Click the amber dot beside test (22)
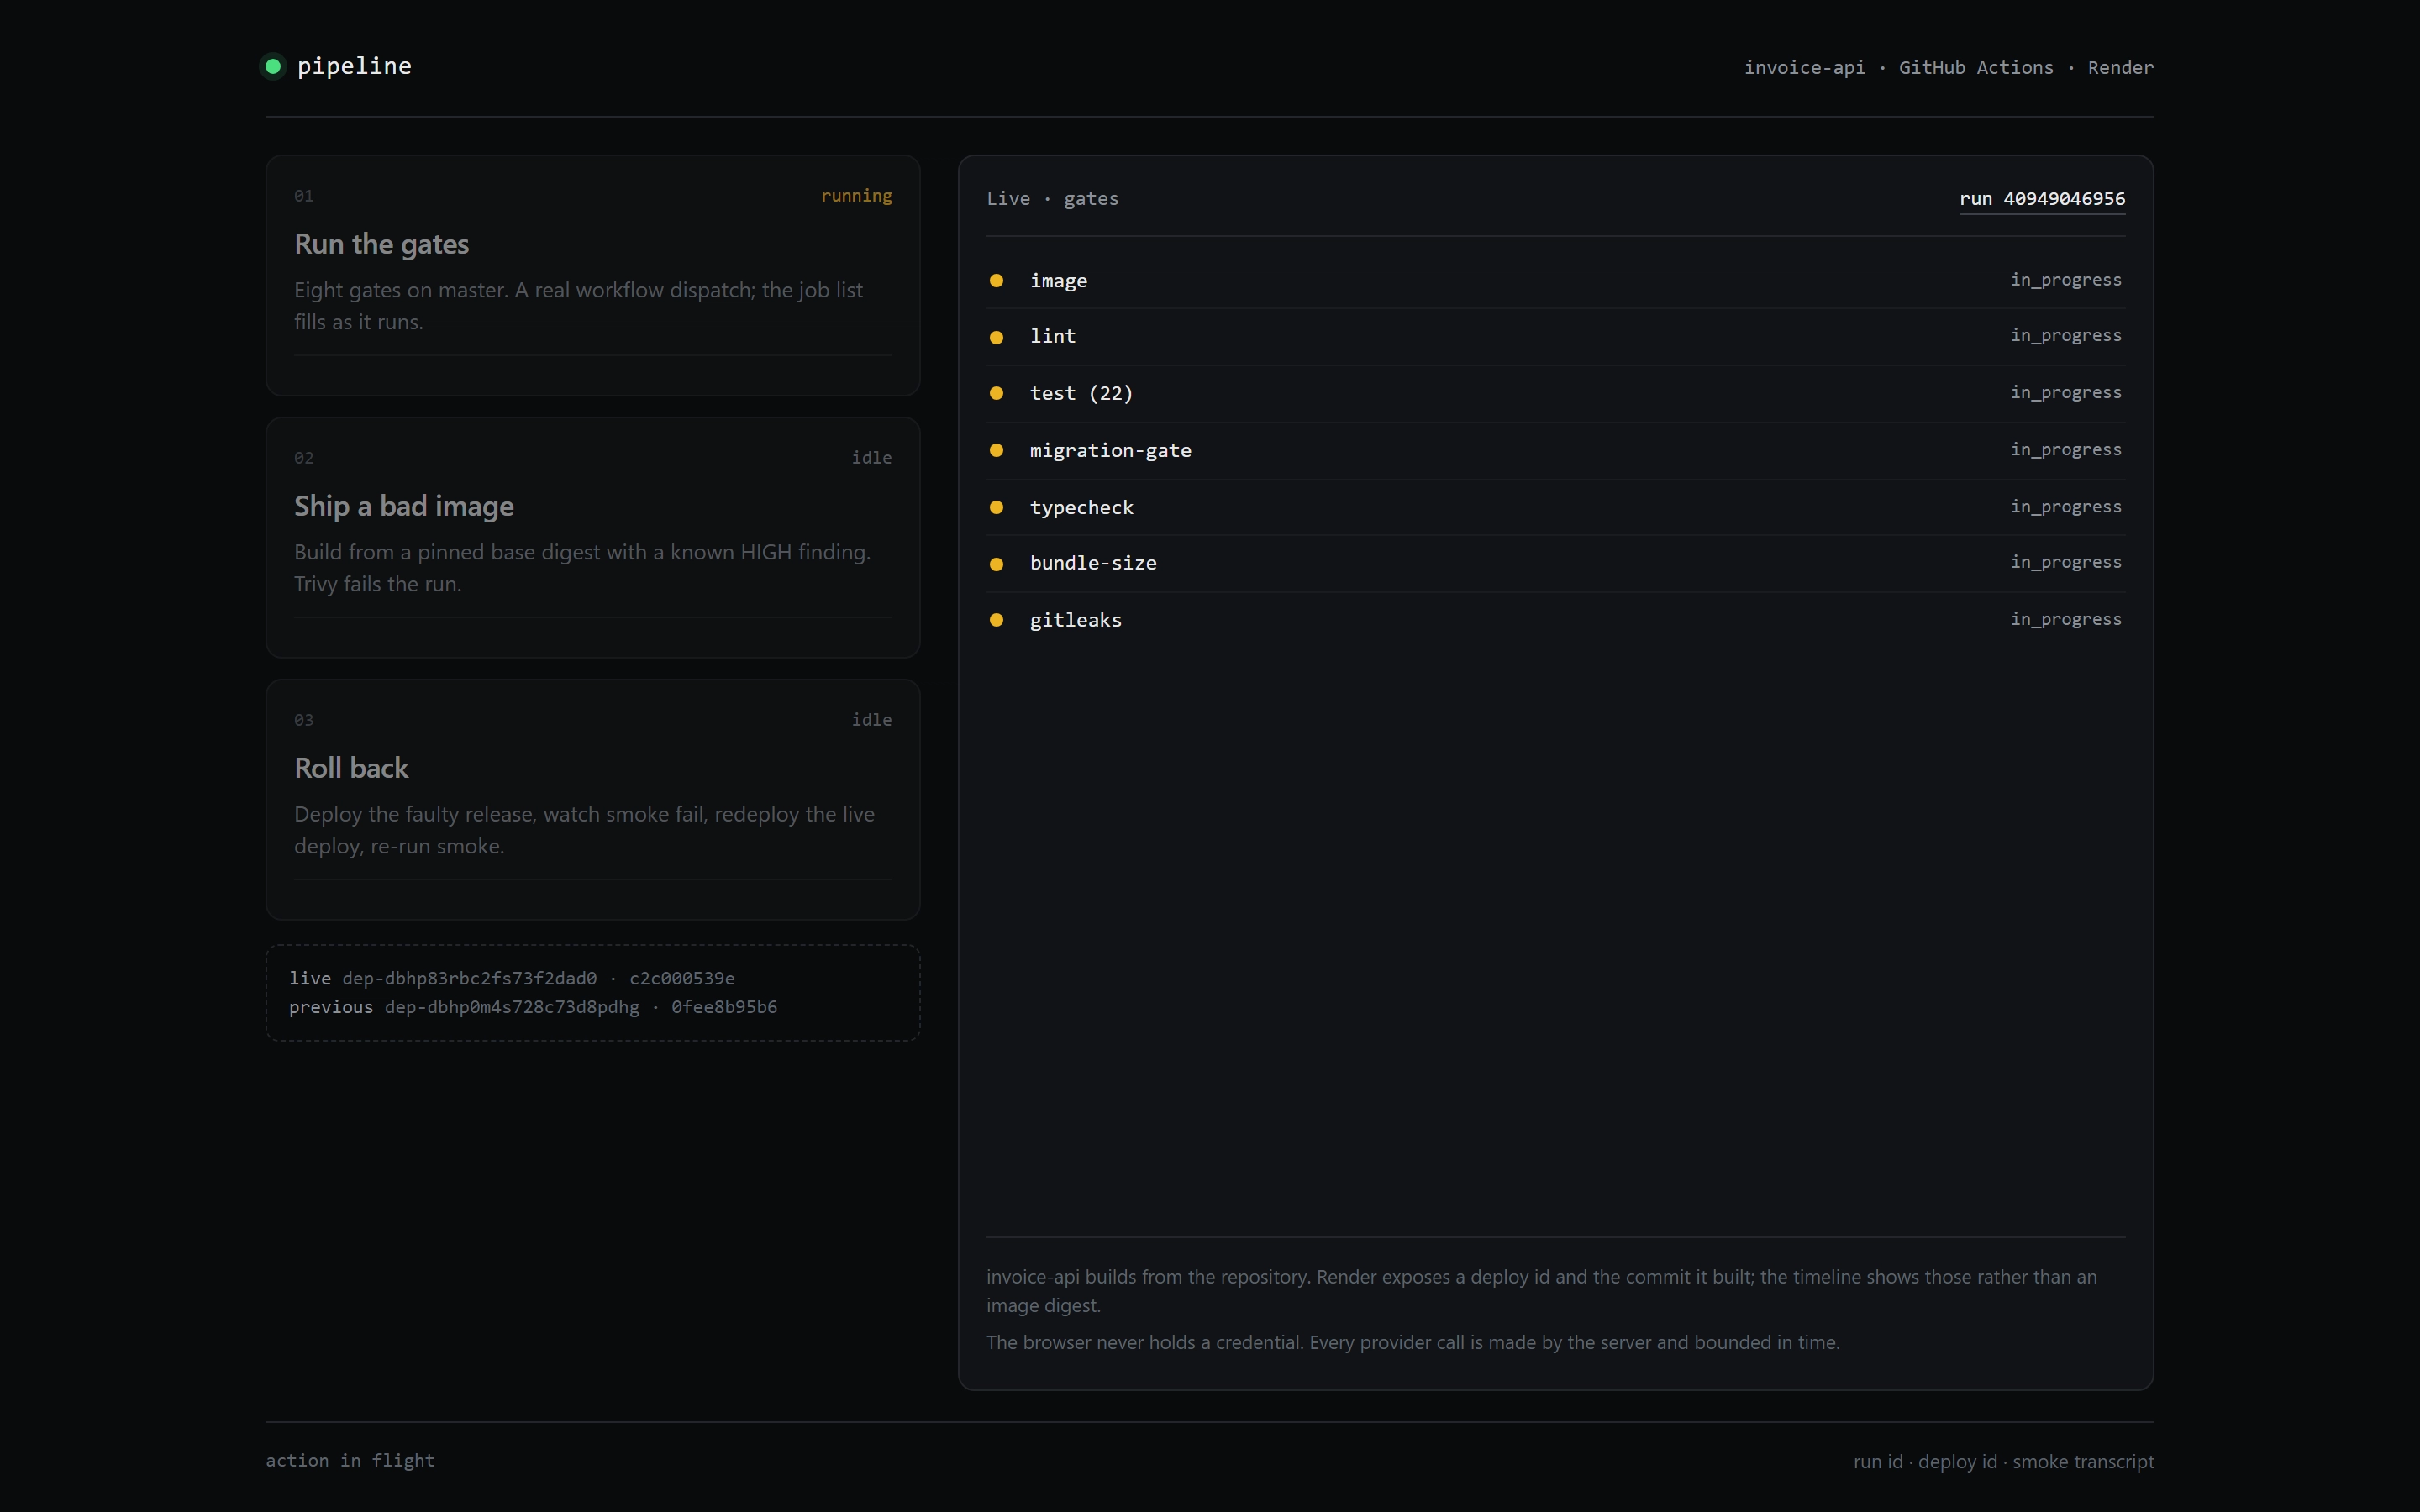 tap(996, 393)
